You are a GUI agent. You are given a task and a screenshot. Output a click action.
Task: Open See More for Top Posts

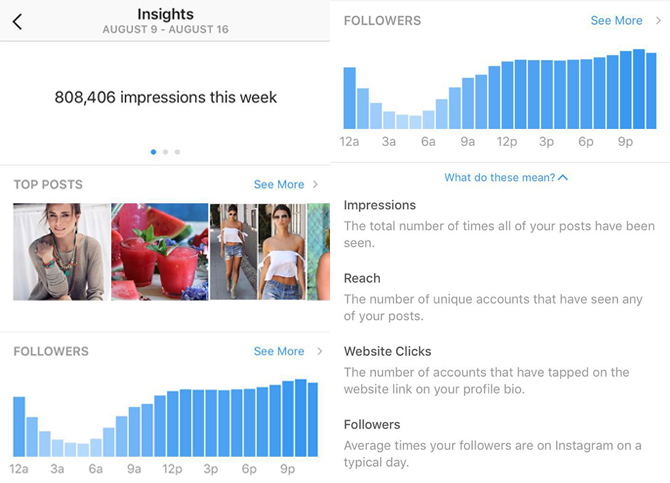[x=279, y=184]
